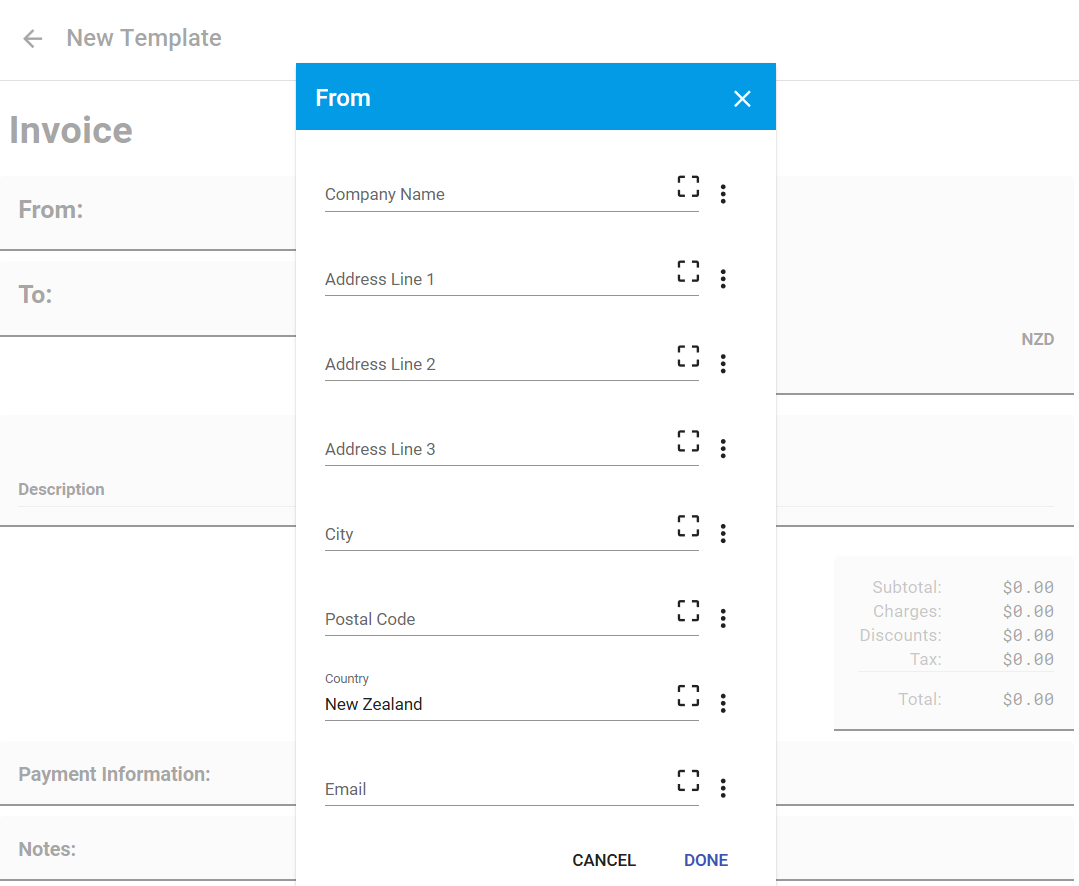Open three-dot menu for Country field
The image size is (1079, 886).
tap(723, 704)
